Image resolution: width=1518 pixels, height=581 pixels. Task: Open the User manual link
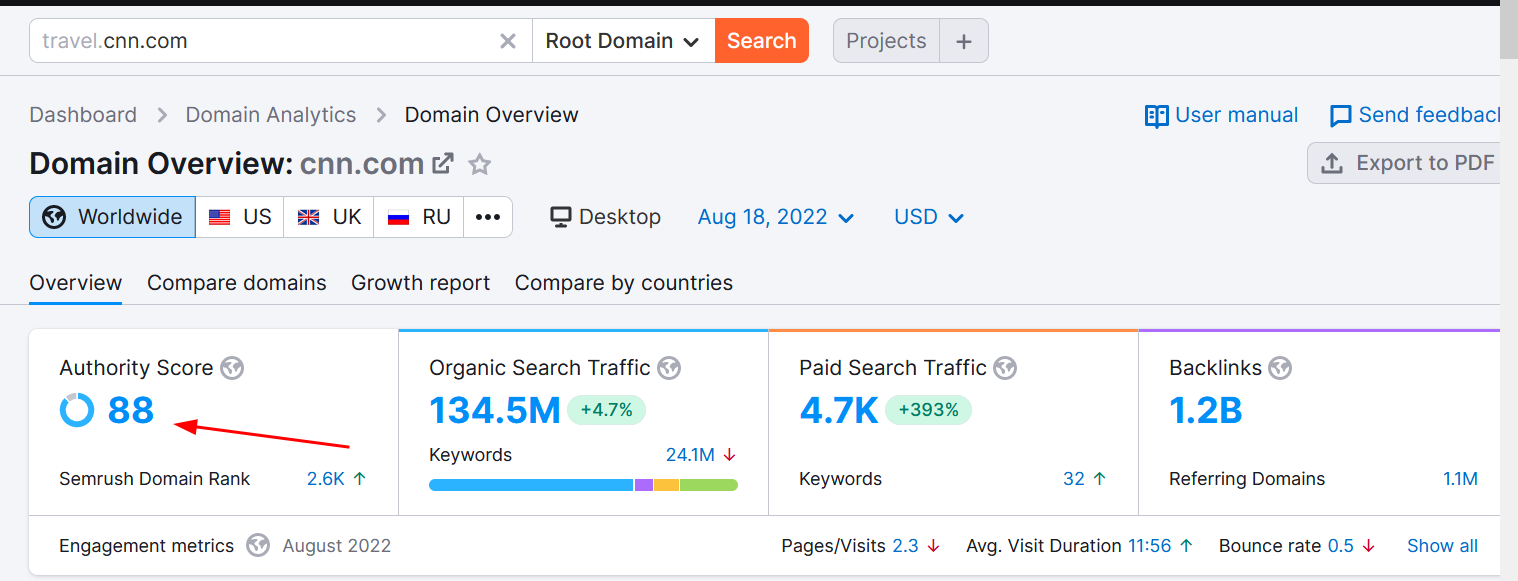click(x=1222, y=115)
